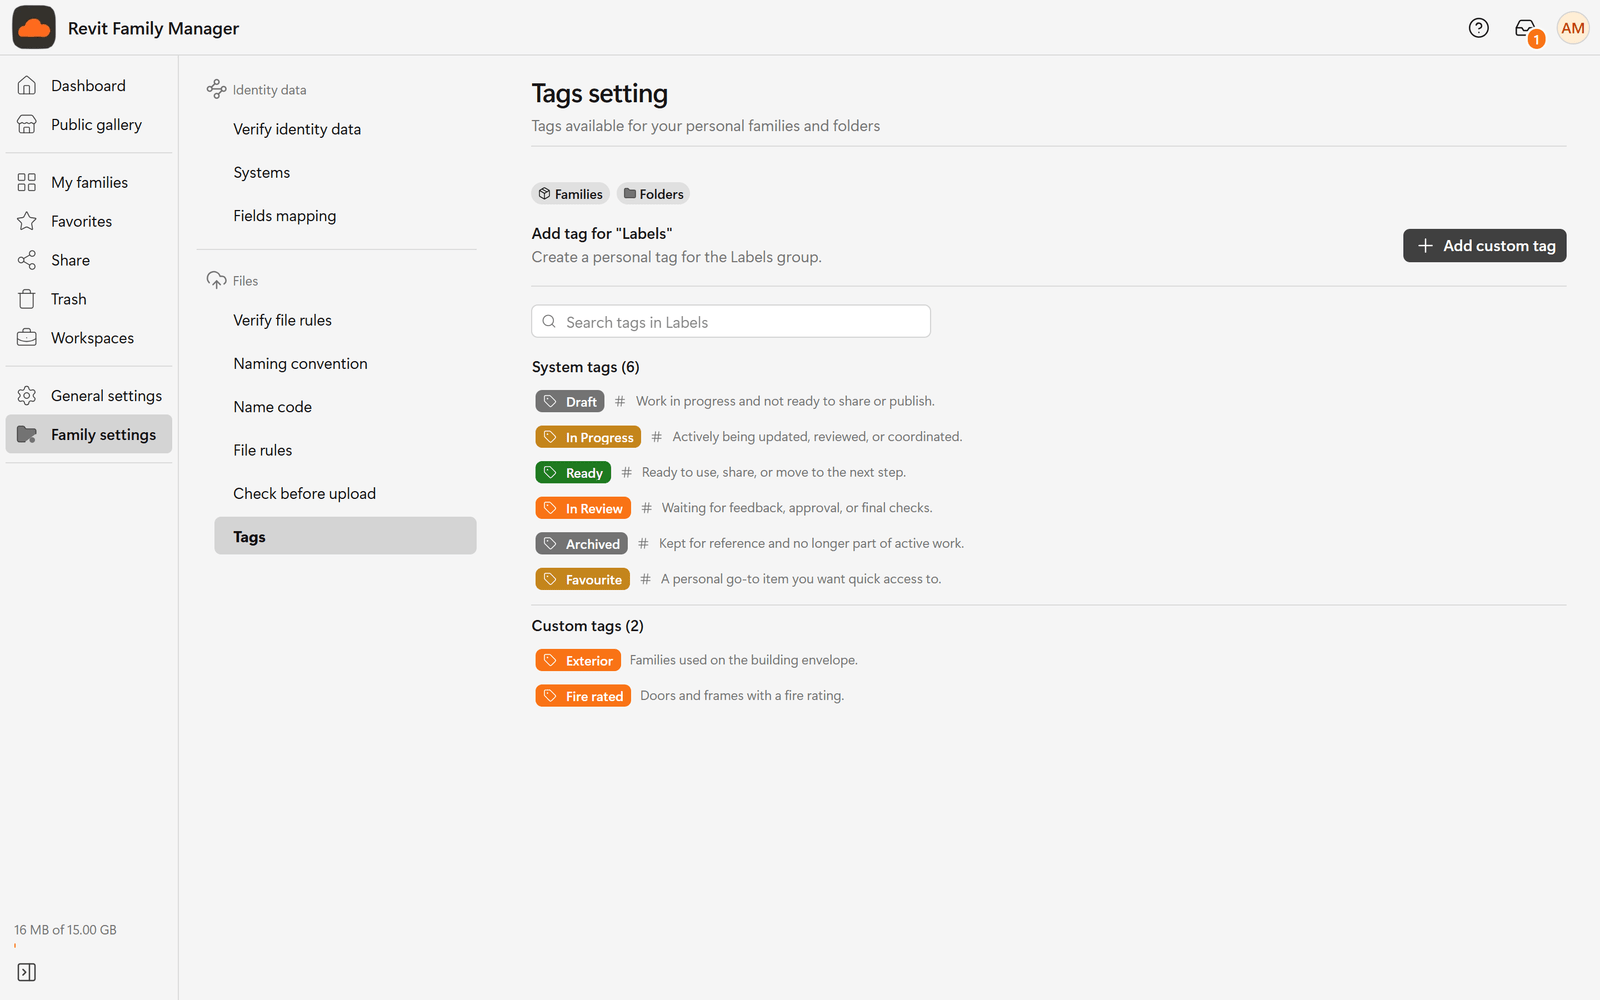Screen dimensions: 1600x1000
Task: Click the General settings gear icon
Action: click(27, 396)
